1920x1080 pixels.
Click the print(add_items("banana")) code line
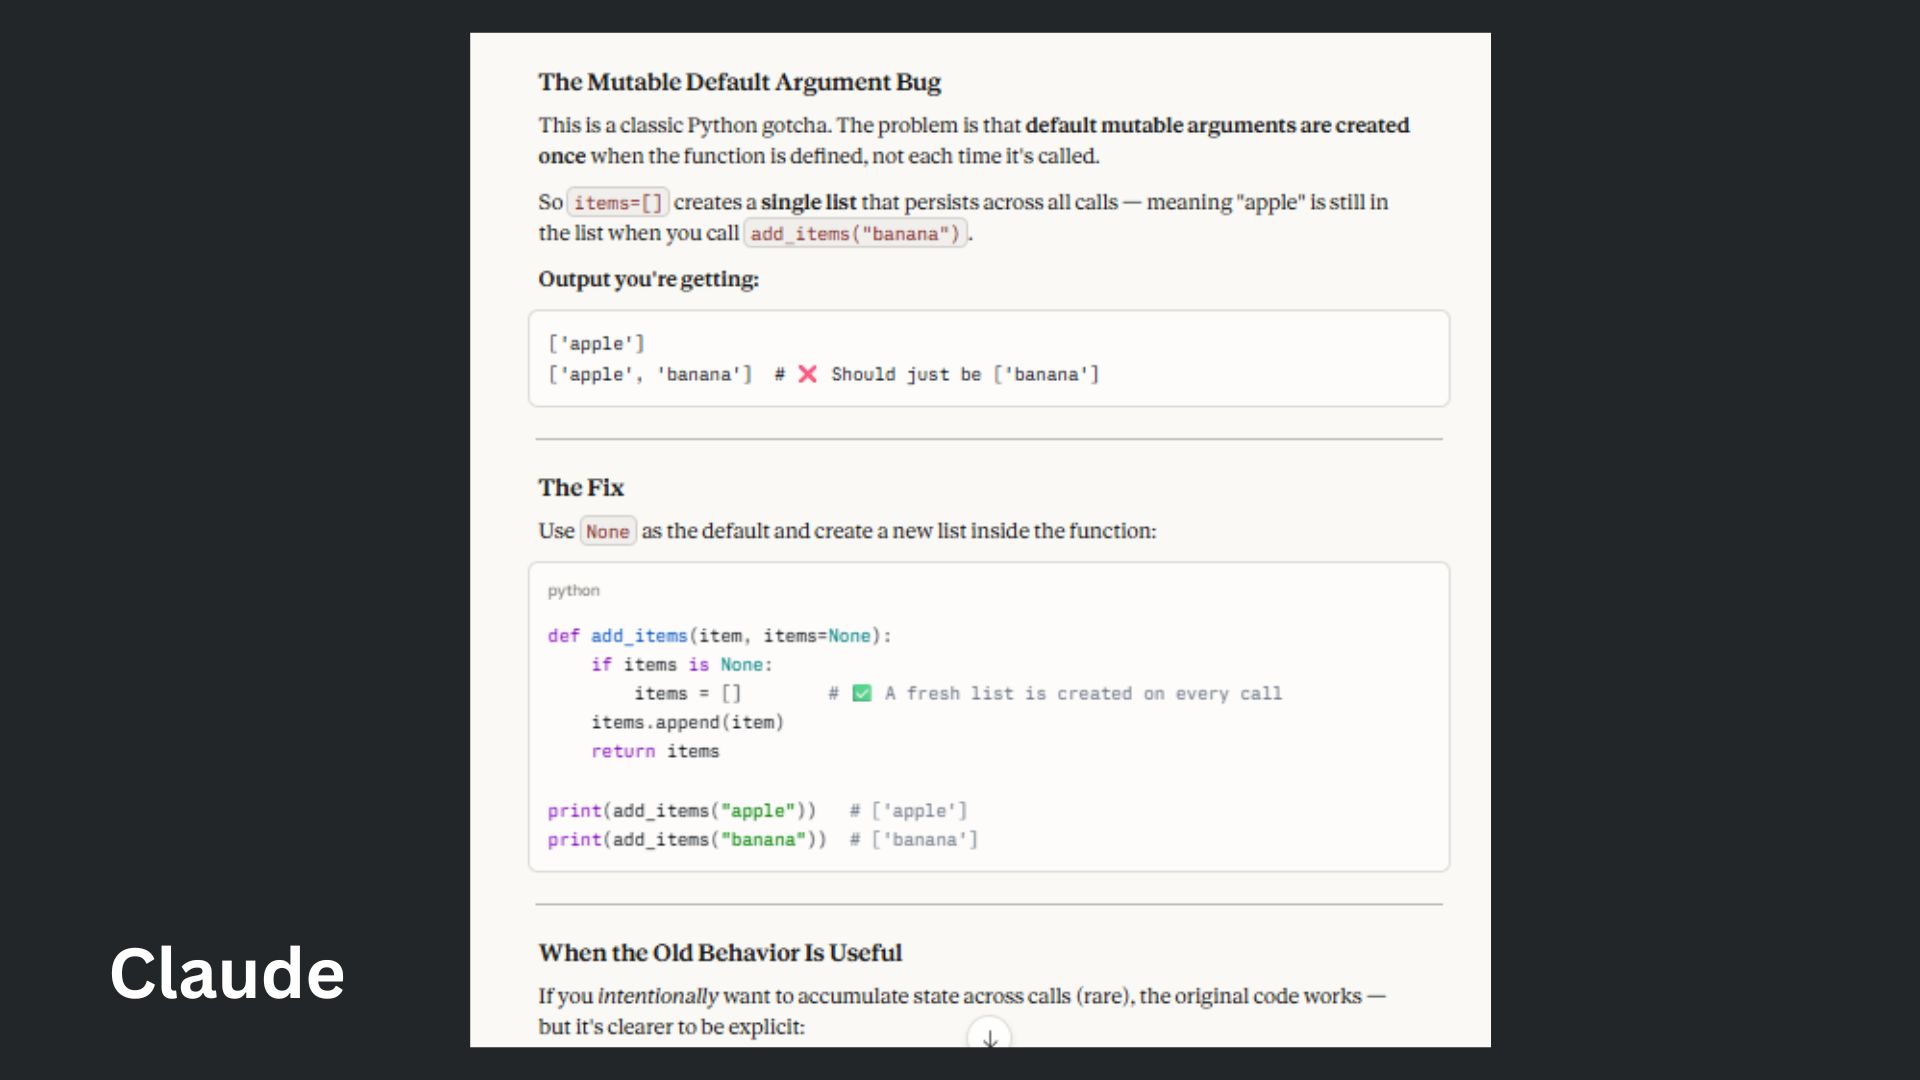point(686,840)
